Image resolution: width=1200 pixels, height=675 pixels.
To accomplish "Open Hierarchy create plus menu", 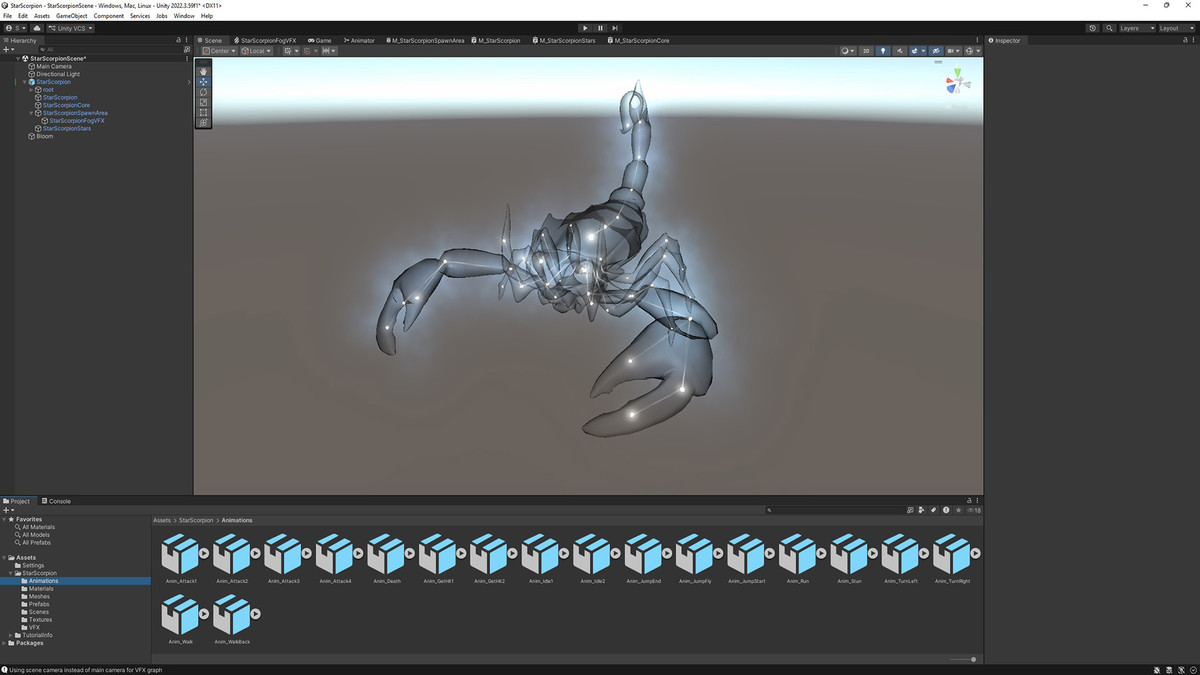I will tap(8, 49).
